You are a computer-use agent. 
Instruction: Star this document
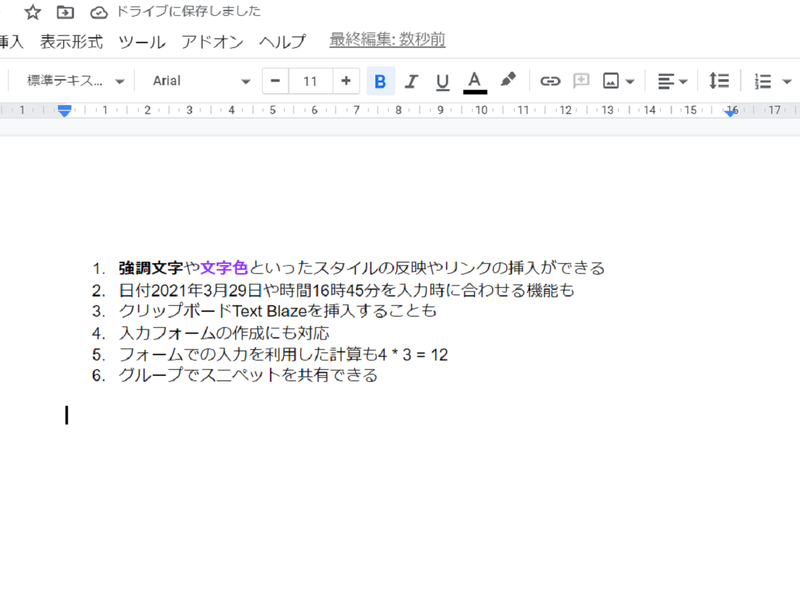coord(33,13)
